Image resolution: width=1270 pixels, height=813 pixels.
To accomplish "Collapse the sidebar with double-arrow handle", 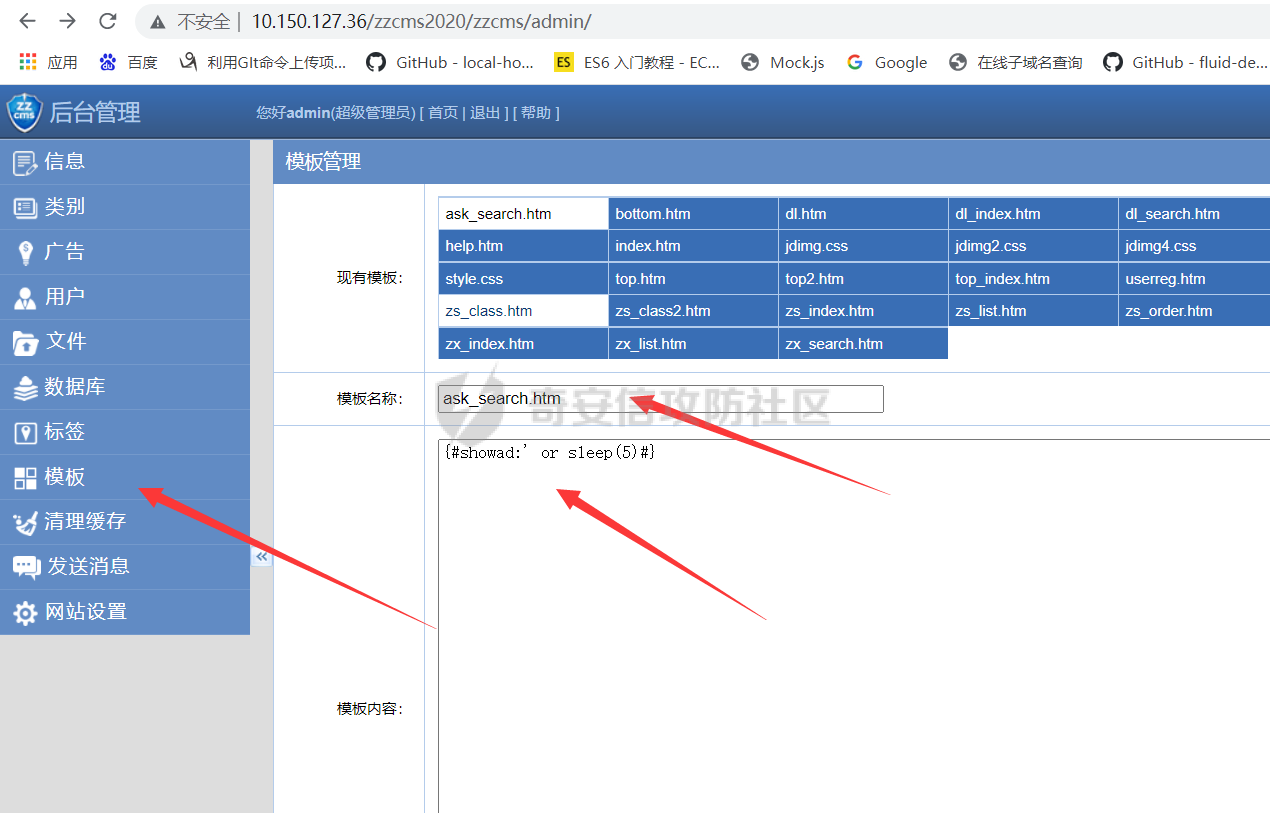I will coord(262,556).
